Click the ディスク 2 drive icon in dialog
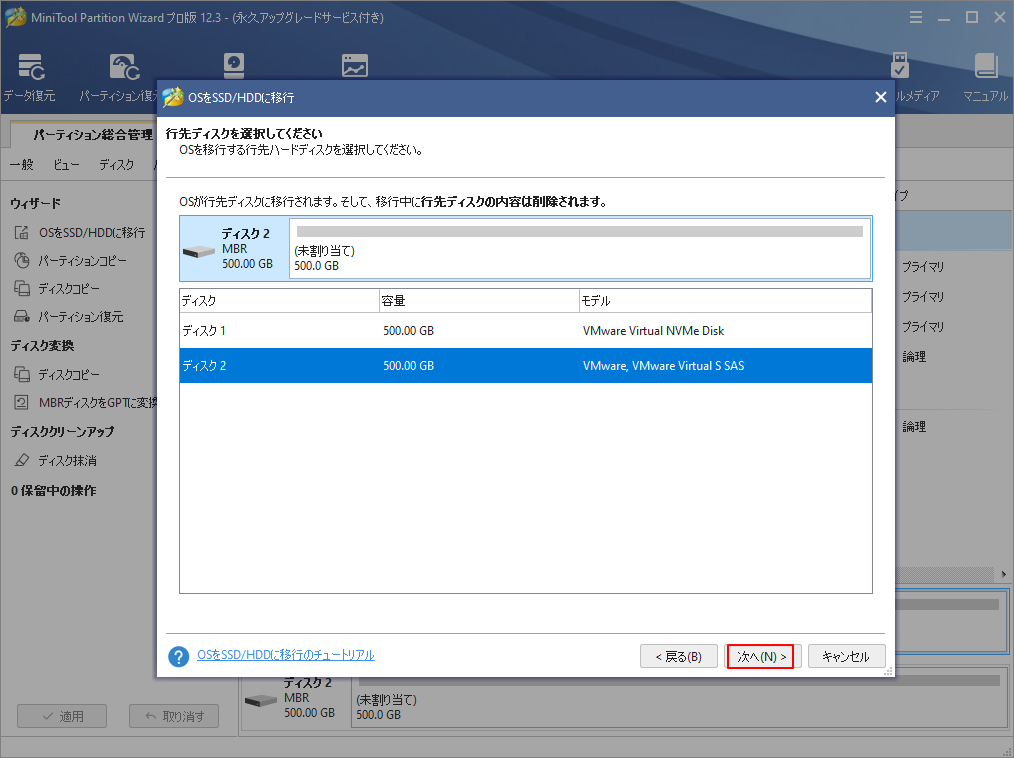The width and height of the screenshot is (1014, 758). 199,251
